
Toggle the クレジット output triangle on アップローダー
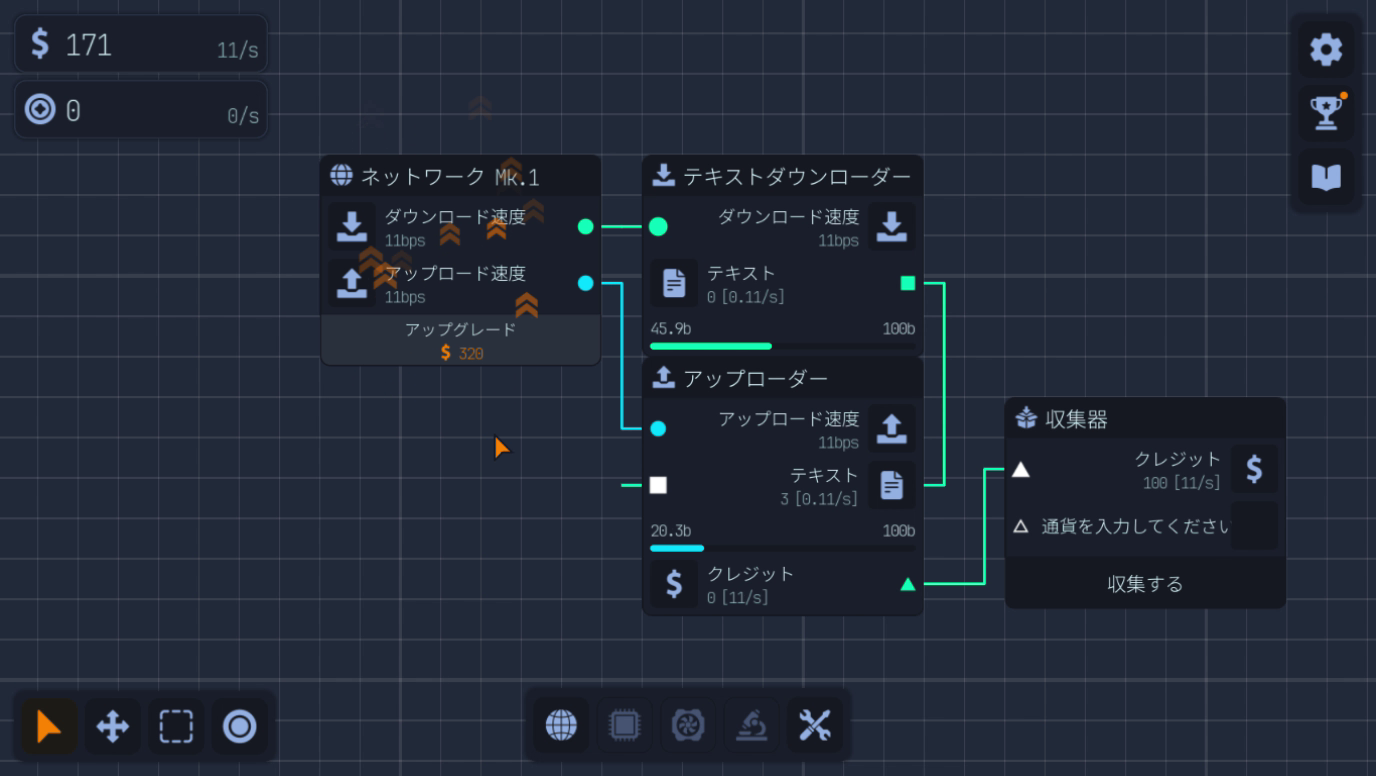(x=906, y=584)
